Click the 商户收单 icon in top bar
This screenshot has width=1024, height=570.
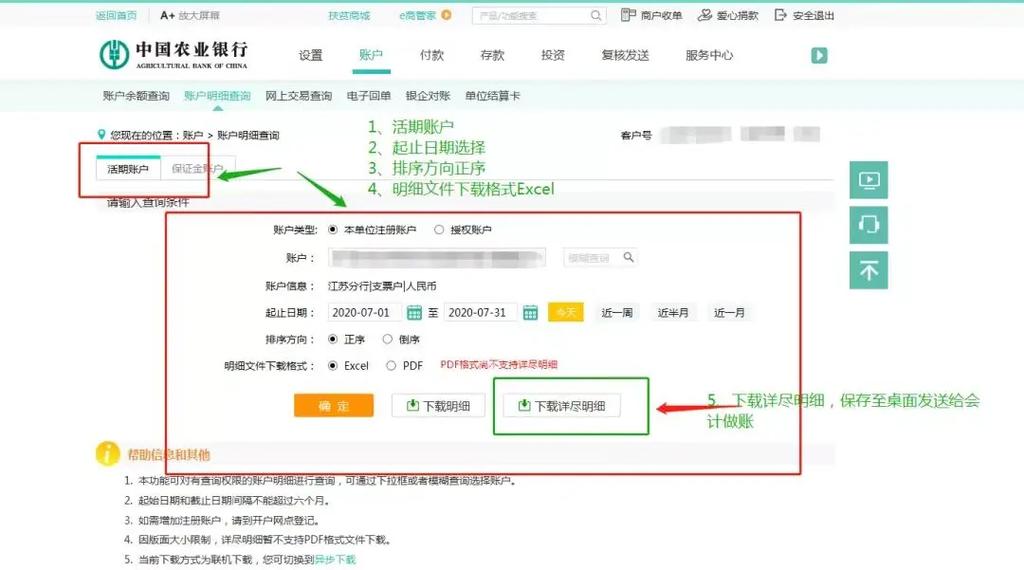(x=628, y=14)
